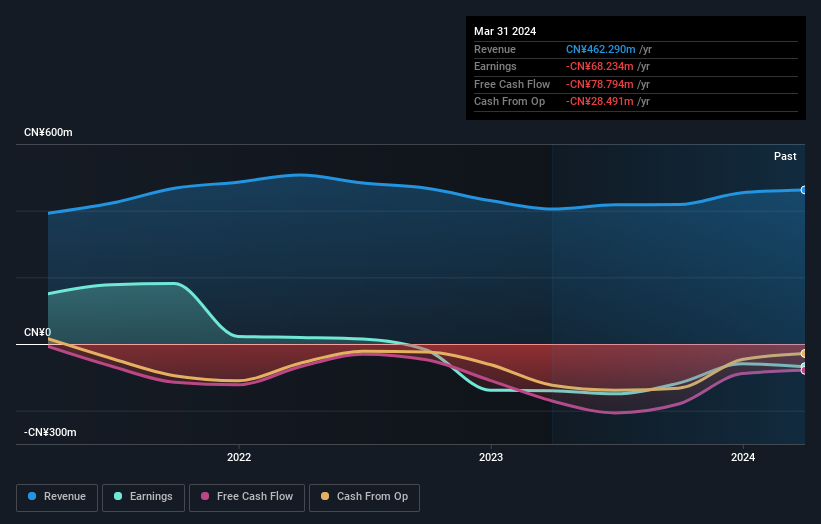Image resolution: width=821 pixels, height=524 pixels.
Task: Click the -CN¥68.234m earnings value
Action: (600, 66)
